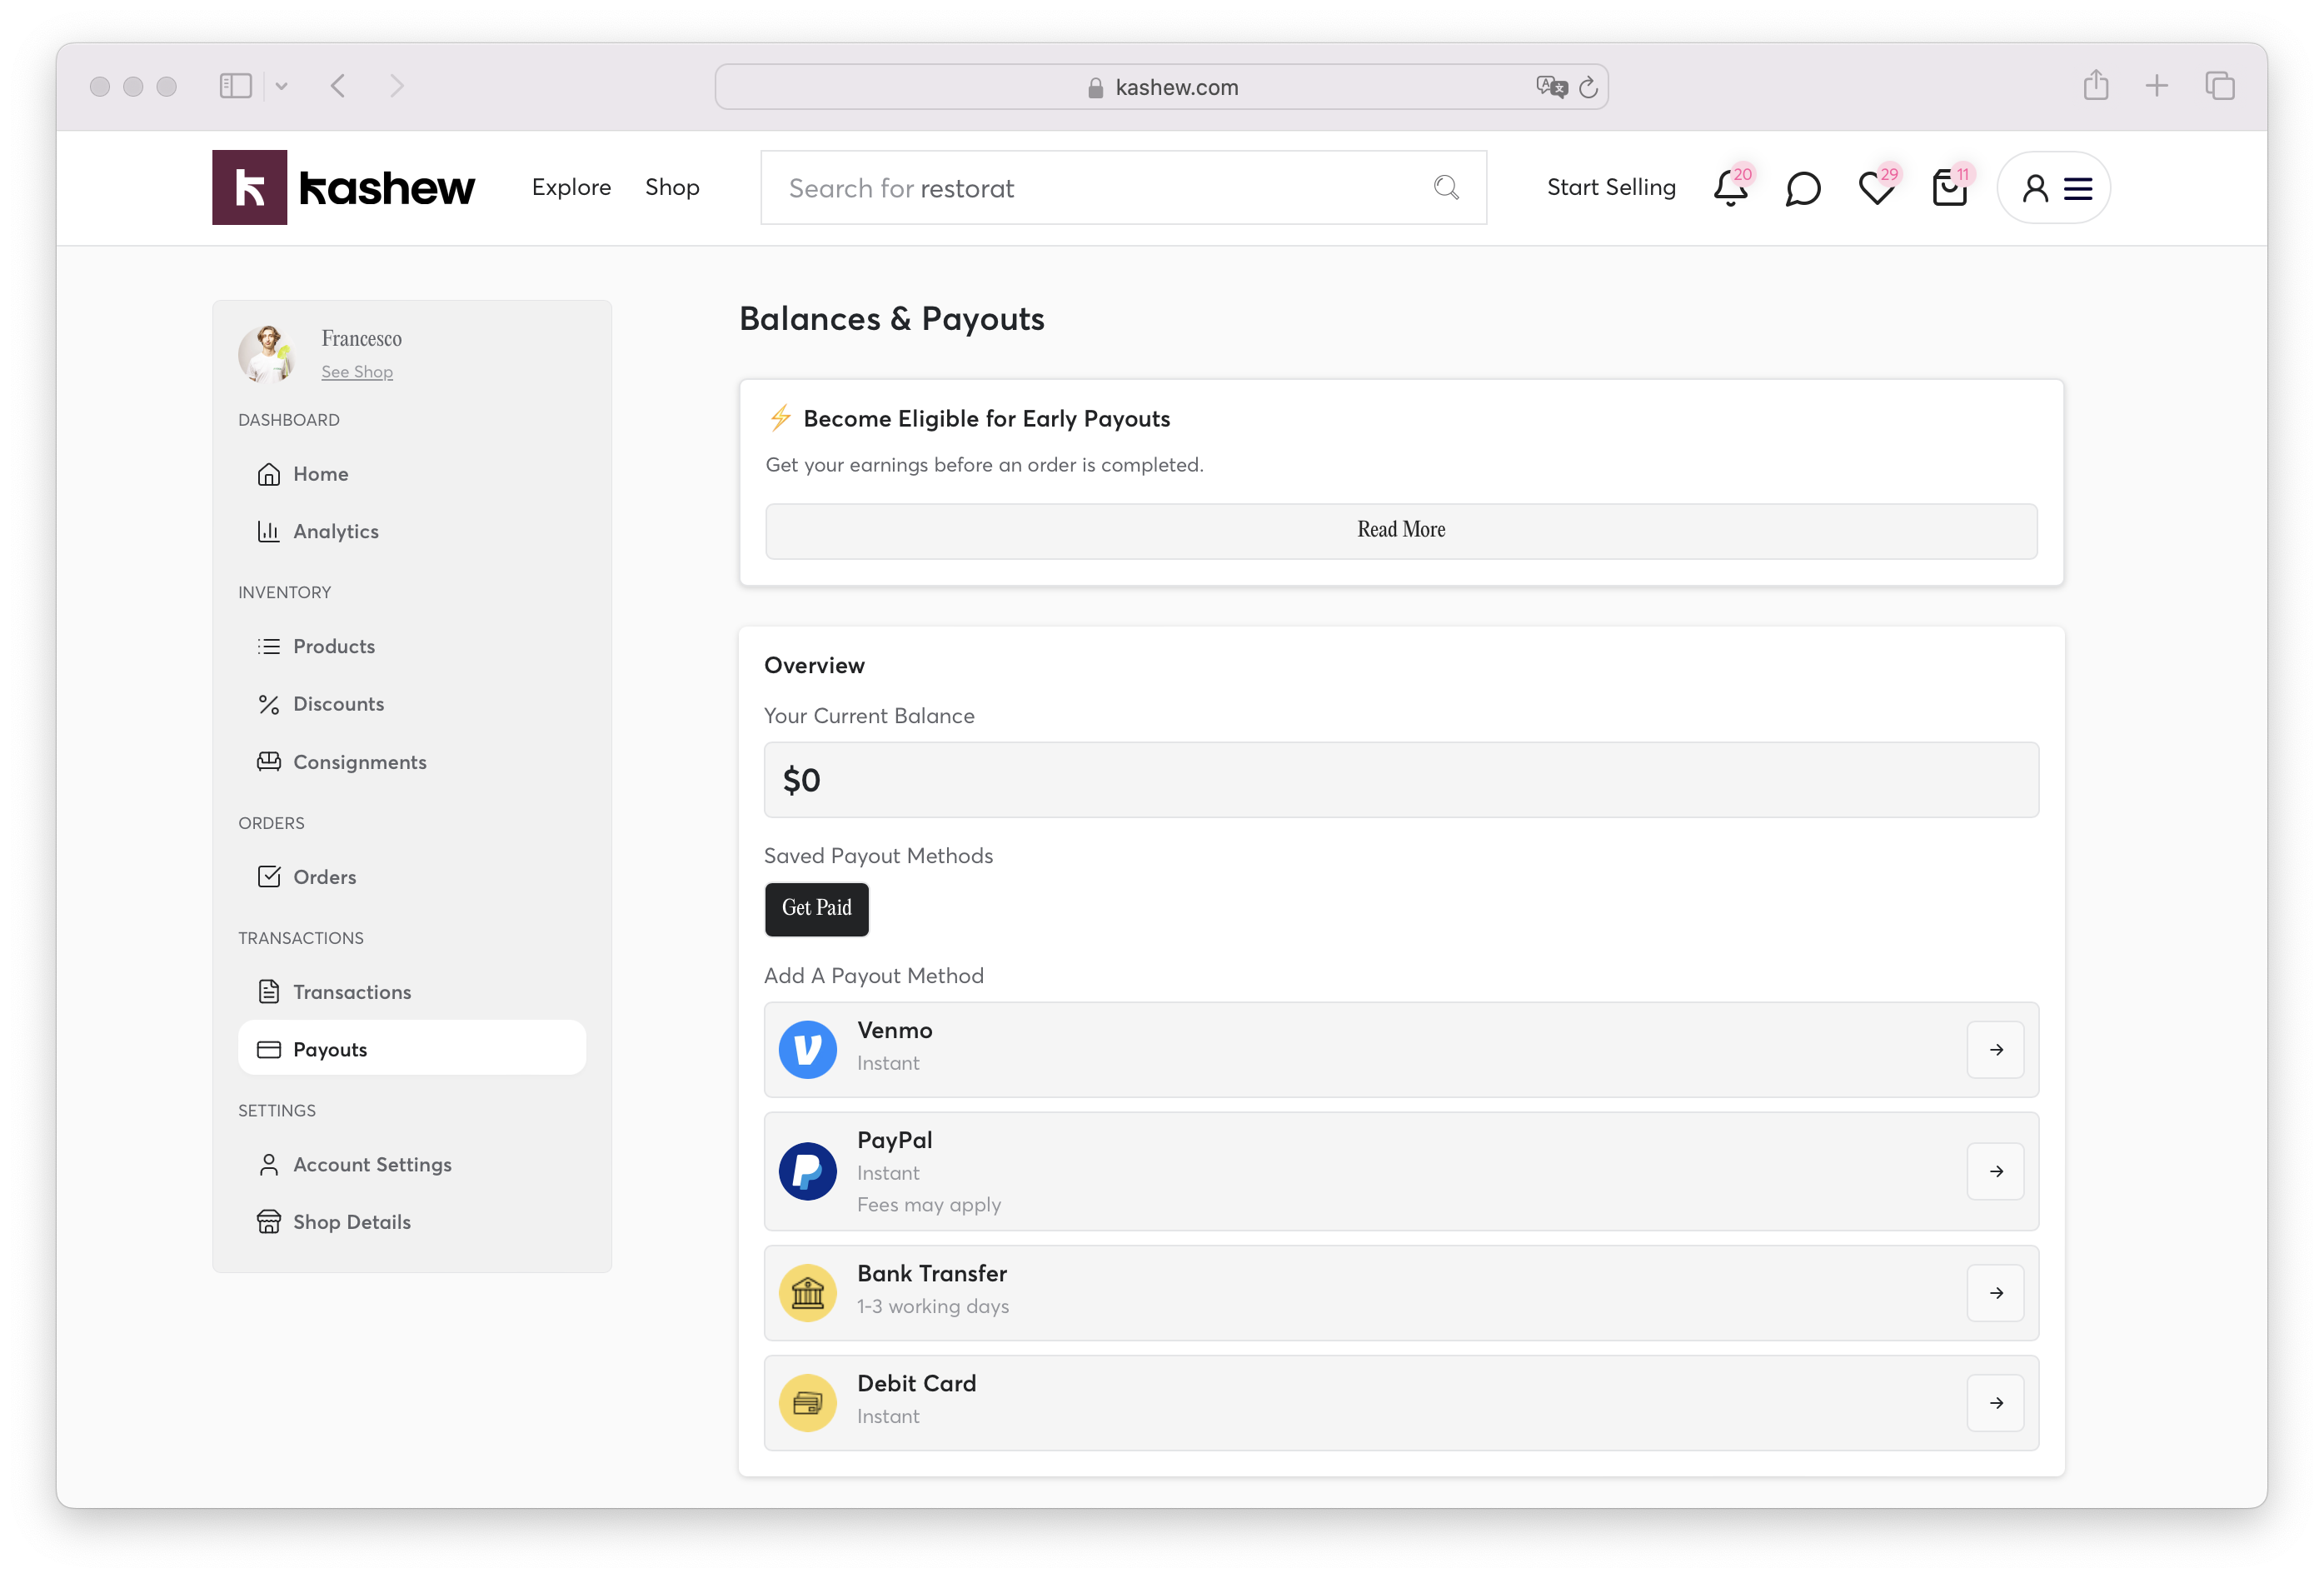
Task: Click the Read More button
Action: click(1401, 530)
